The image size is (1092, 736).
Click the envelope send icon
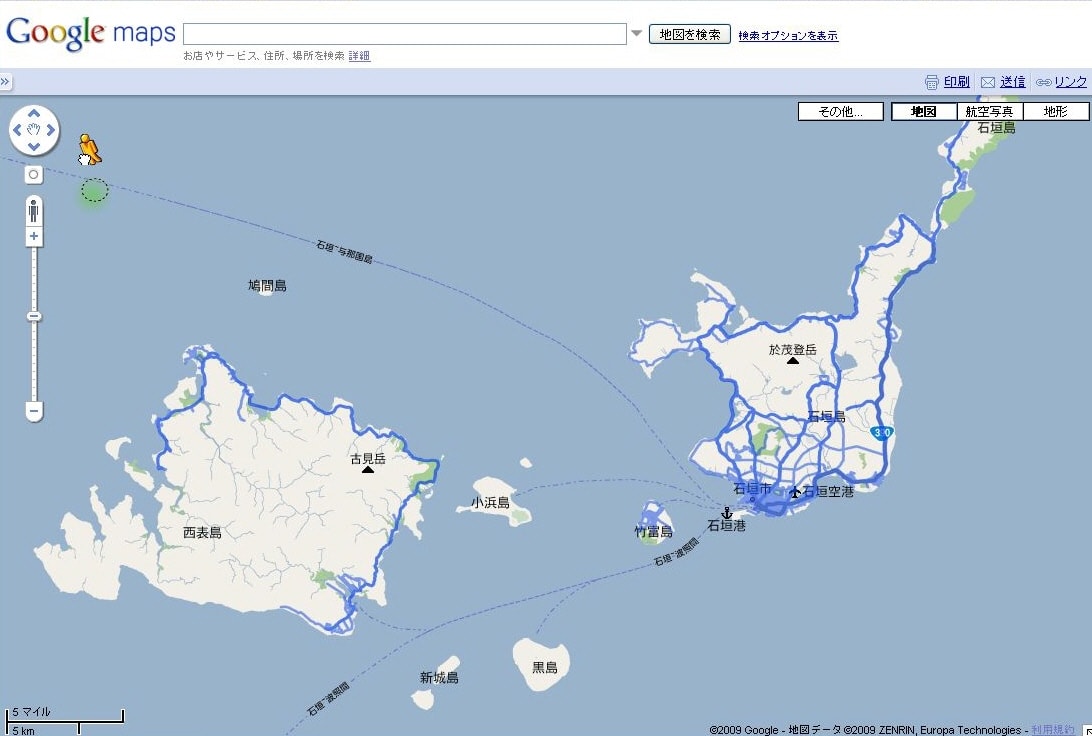988,82
